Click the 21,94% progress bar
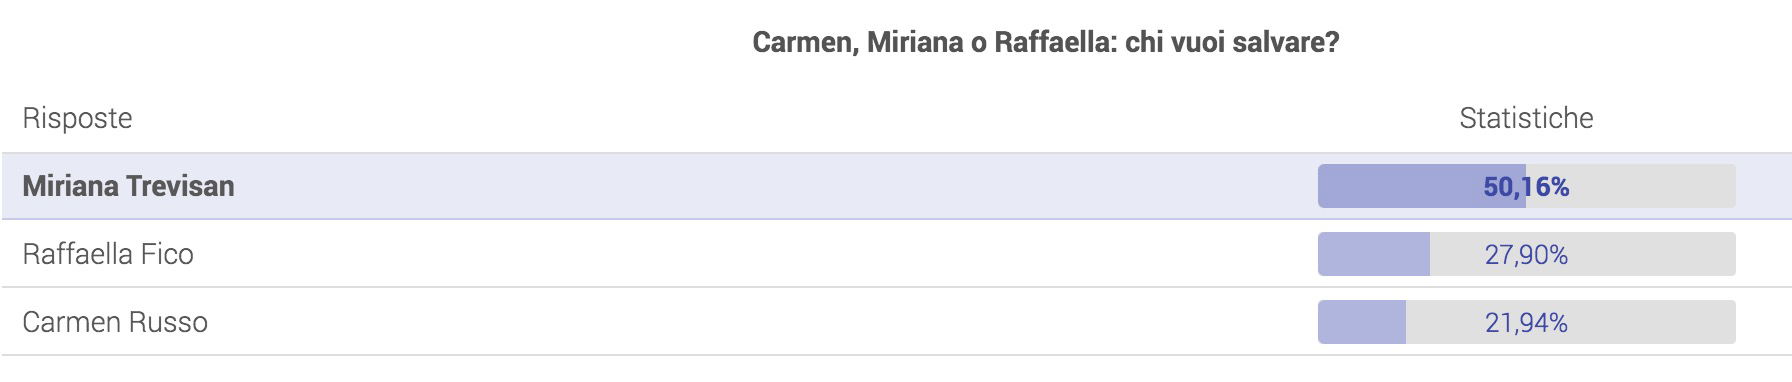Image resolution: width=1792 pixels, height=382 pixels. [x=1526, y=323]
